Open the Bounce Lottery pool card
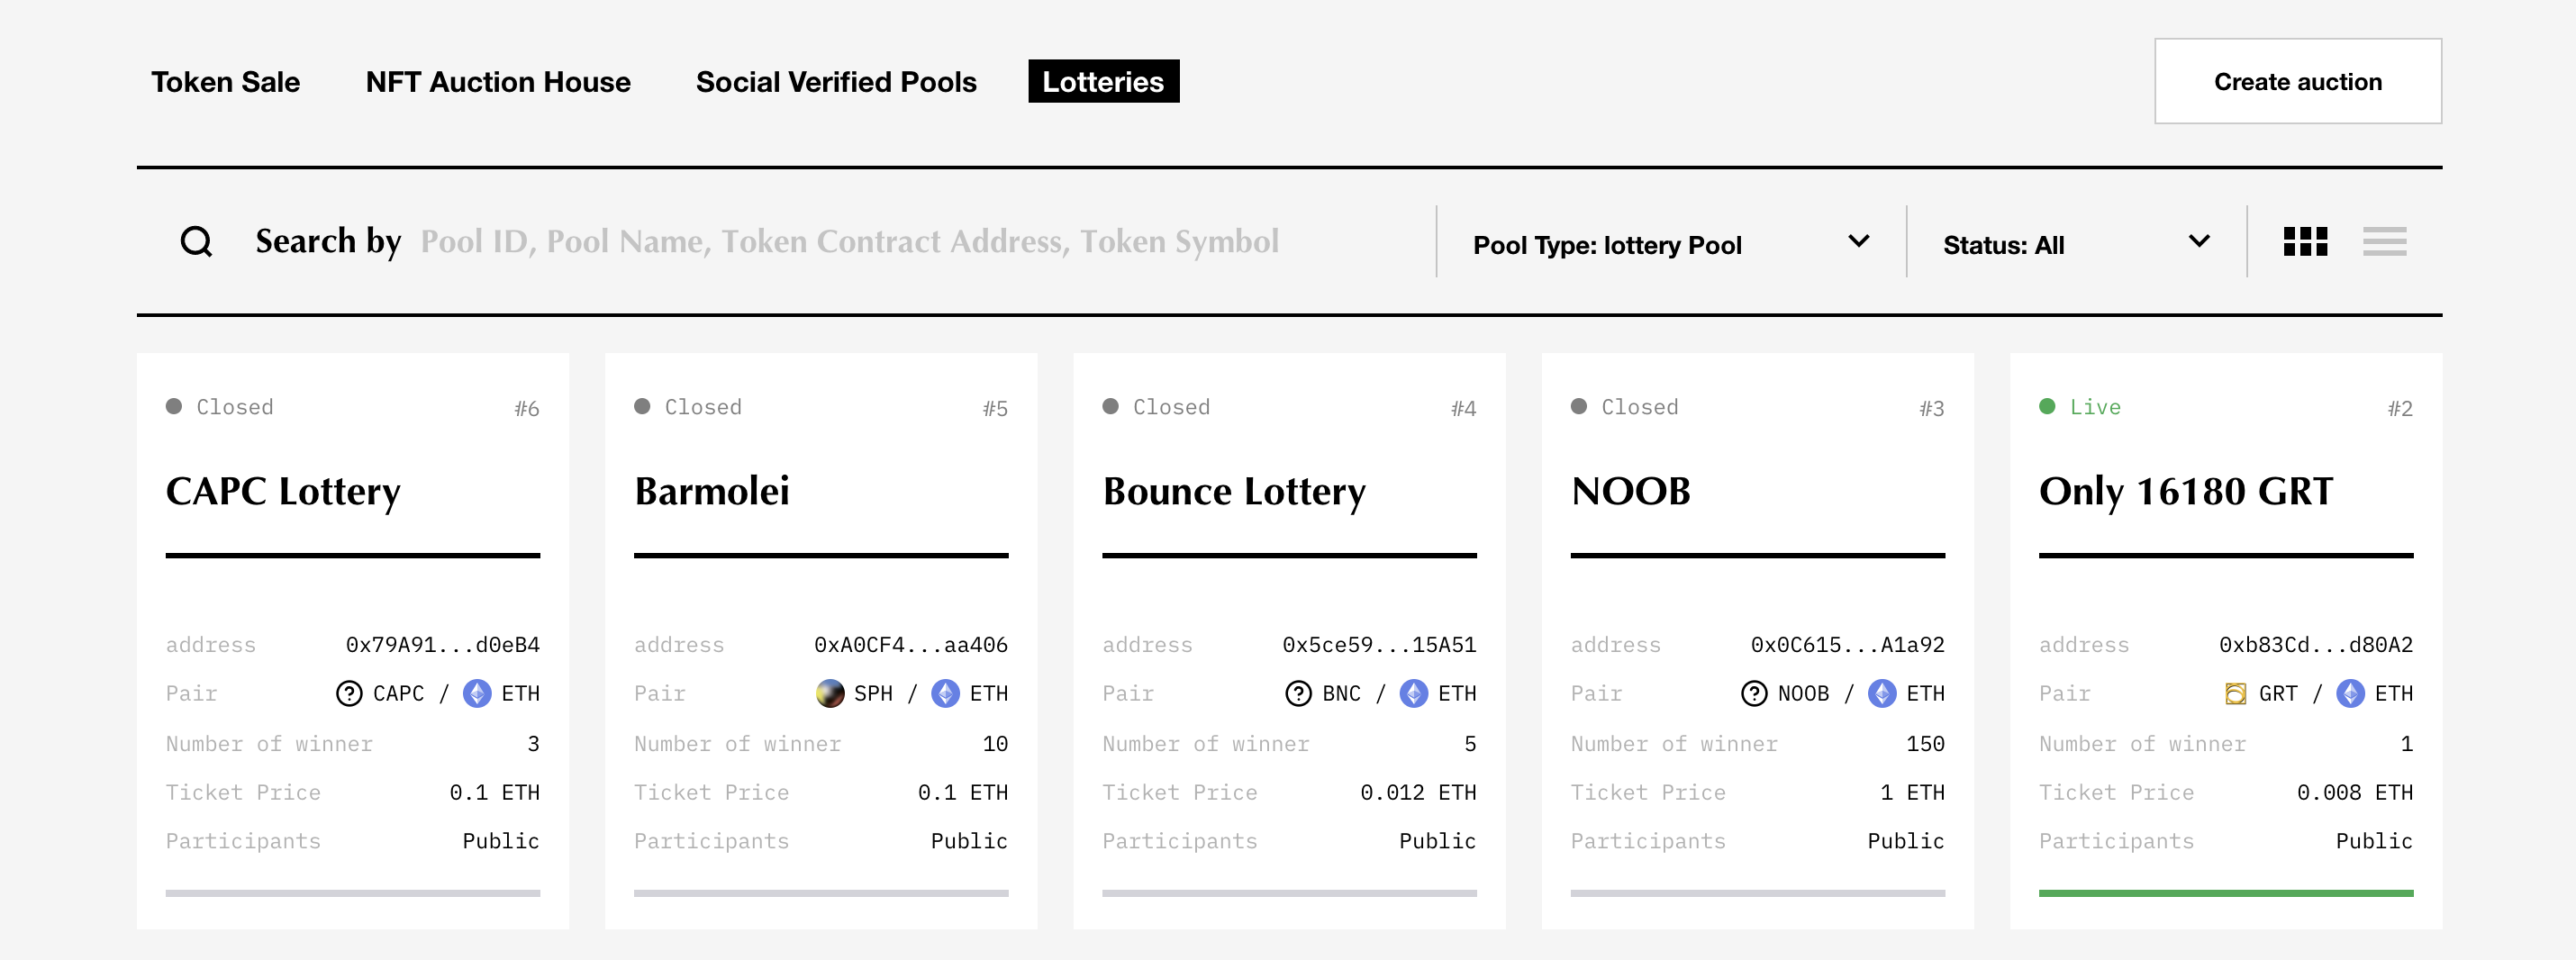This screenshot has height=960, width=2576. coord(1234,492)
